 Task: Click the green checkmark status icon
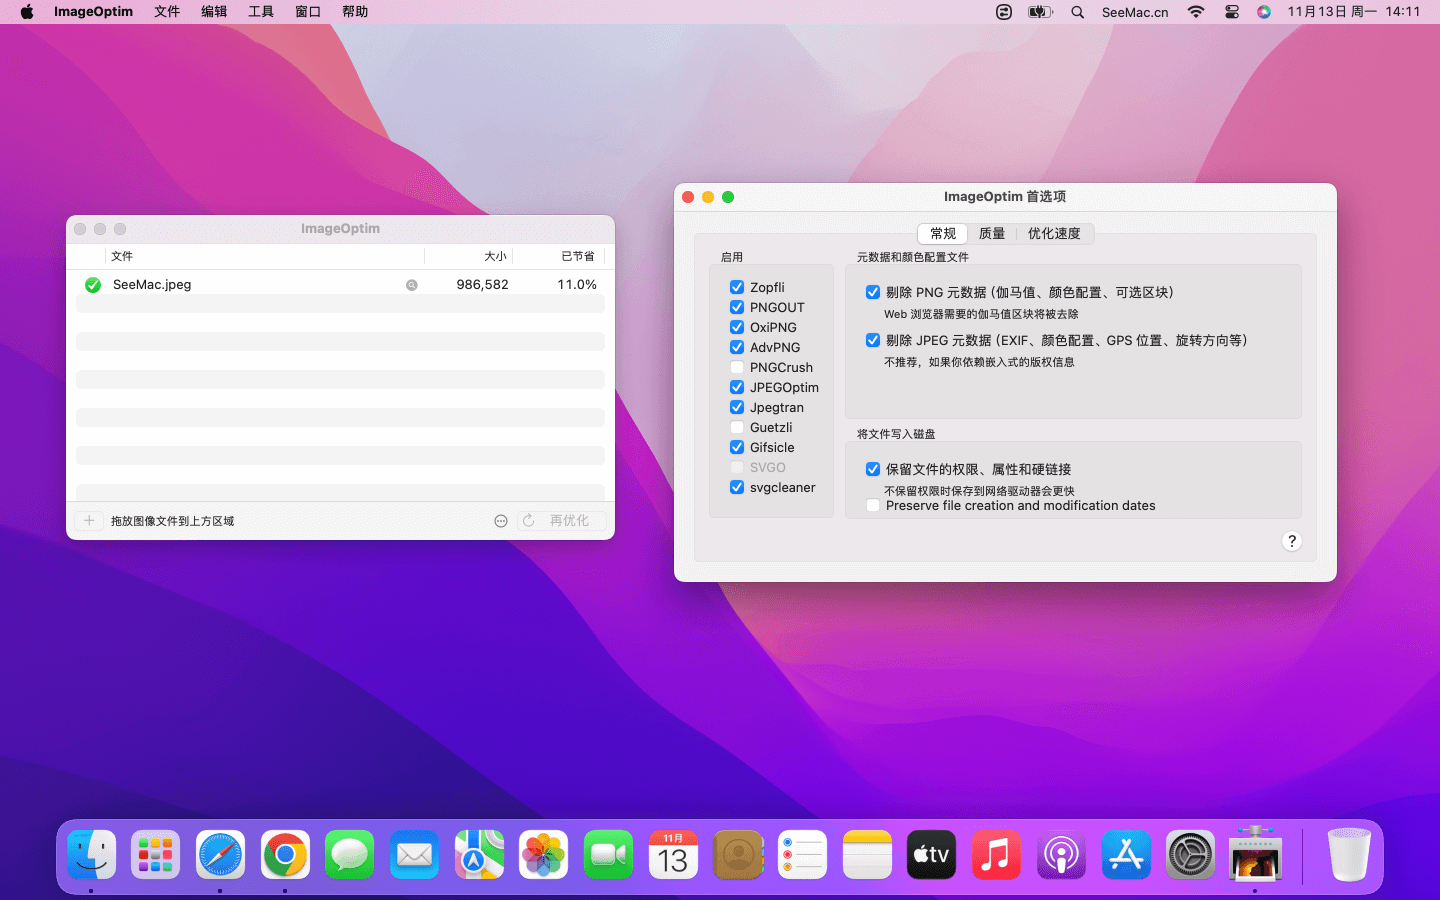click(x=93, y=285)
